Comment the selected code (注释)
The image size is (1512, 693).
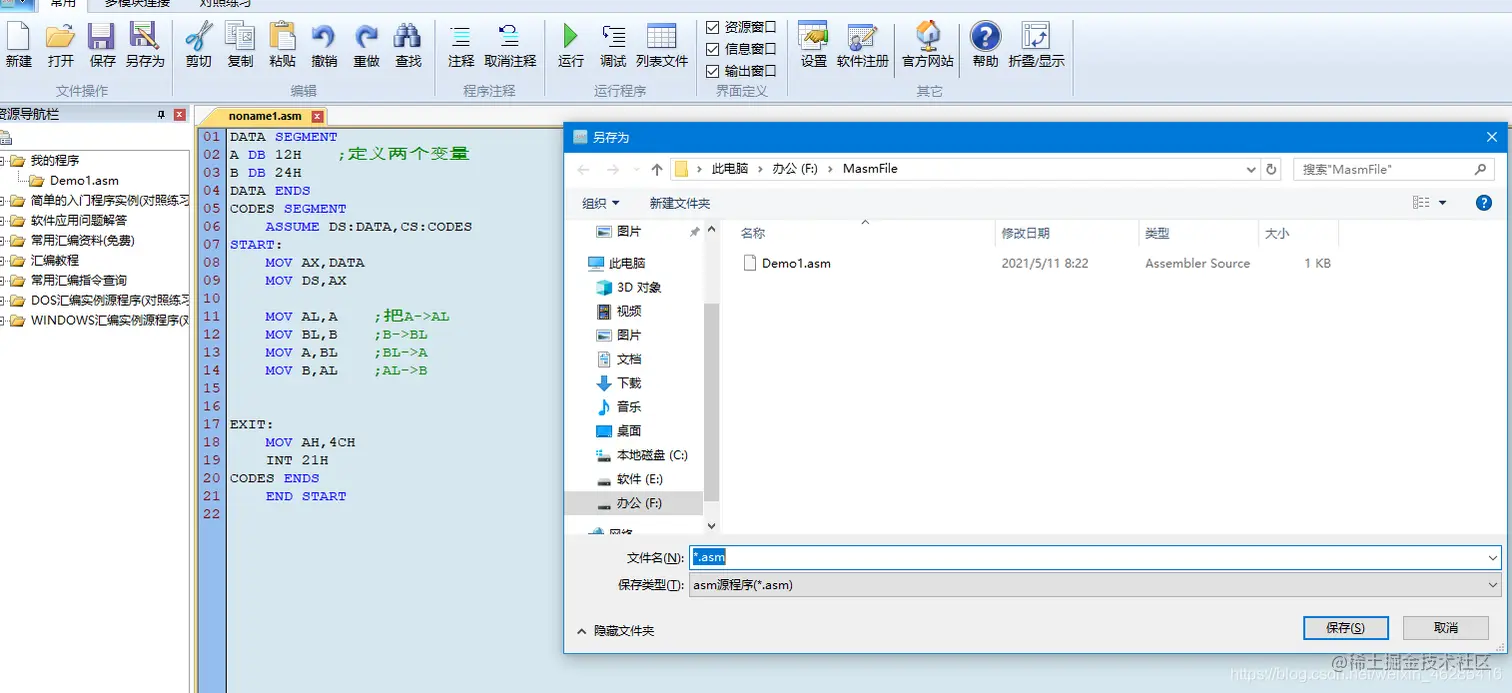coord(460,47)
